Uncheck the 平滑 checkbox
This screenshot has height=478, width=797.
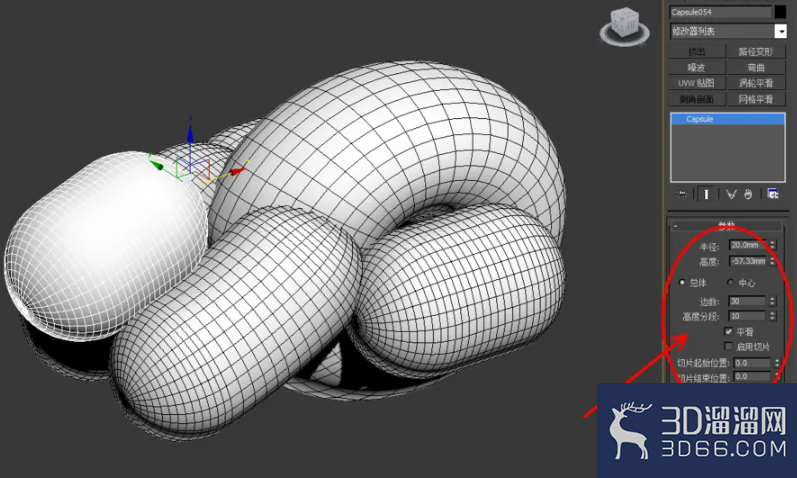[x=728, y=332]
